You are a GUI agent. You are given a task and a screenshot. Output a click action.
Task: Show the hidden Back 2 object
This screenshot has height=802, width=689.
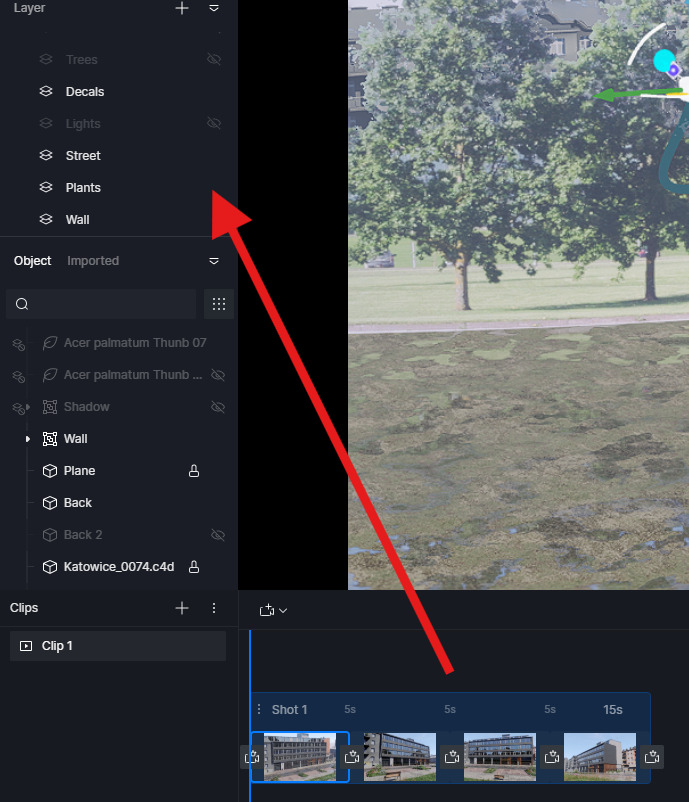click(217, 535)
